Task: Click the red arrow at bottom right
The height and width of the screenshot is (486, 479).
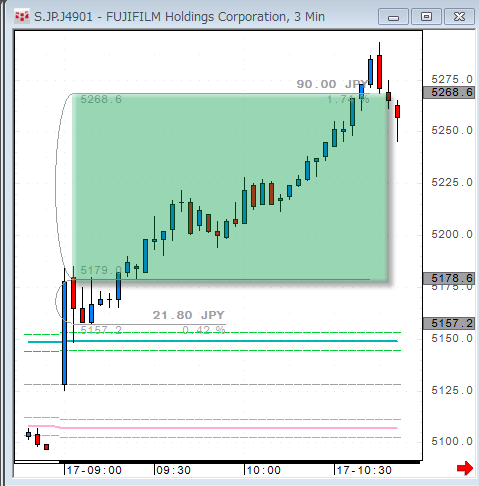Action: click(465, 468)
